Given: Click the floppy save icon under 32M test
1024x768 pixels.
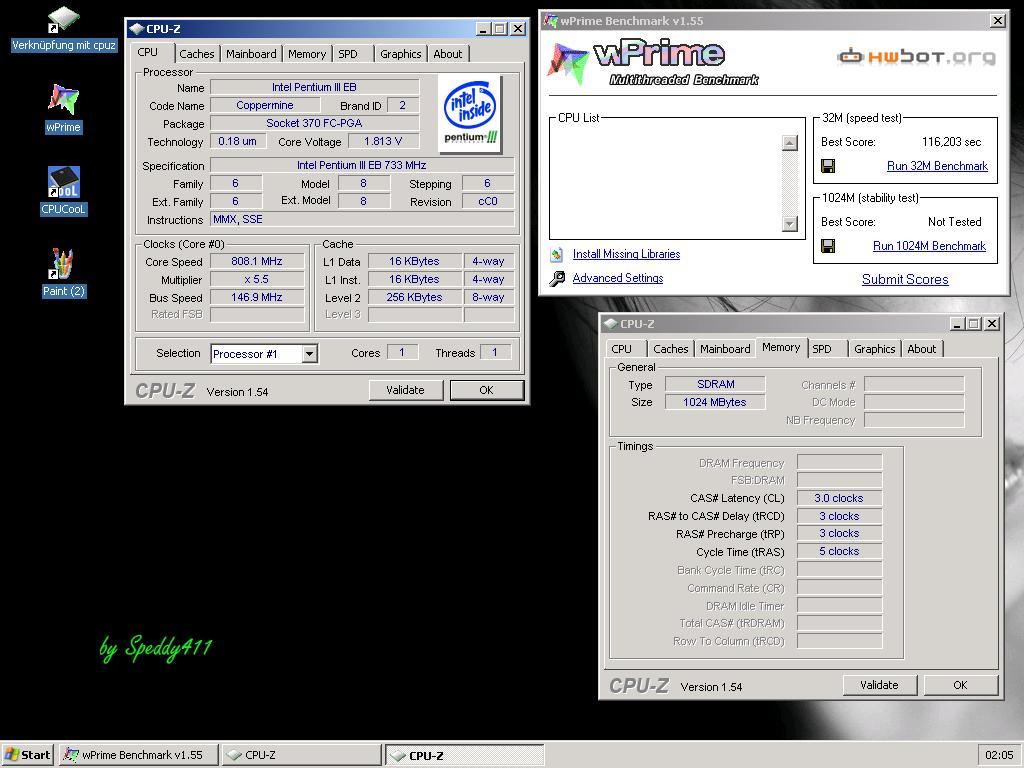Looking at the screenshot, I should coord(827,166).
